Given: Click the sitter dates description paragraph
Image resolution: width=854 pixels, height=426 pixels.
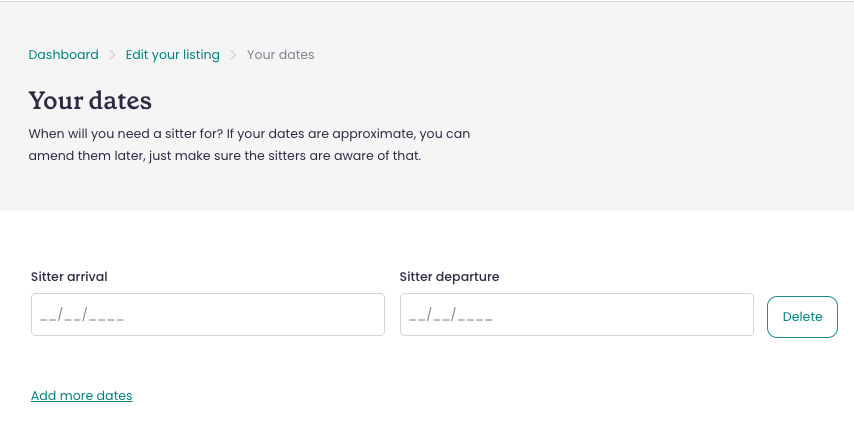Looking at the screenshot, I should point(249,144).
